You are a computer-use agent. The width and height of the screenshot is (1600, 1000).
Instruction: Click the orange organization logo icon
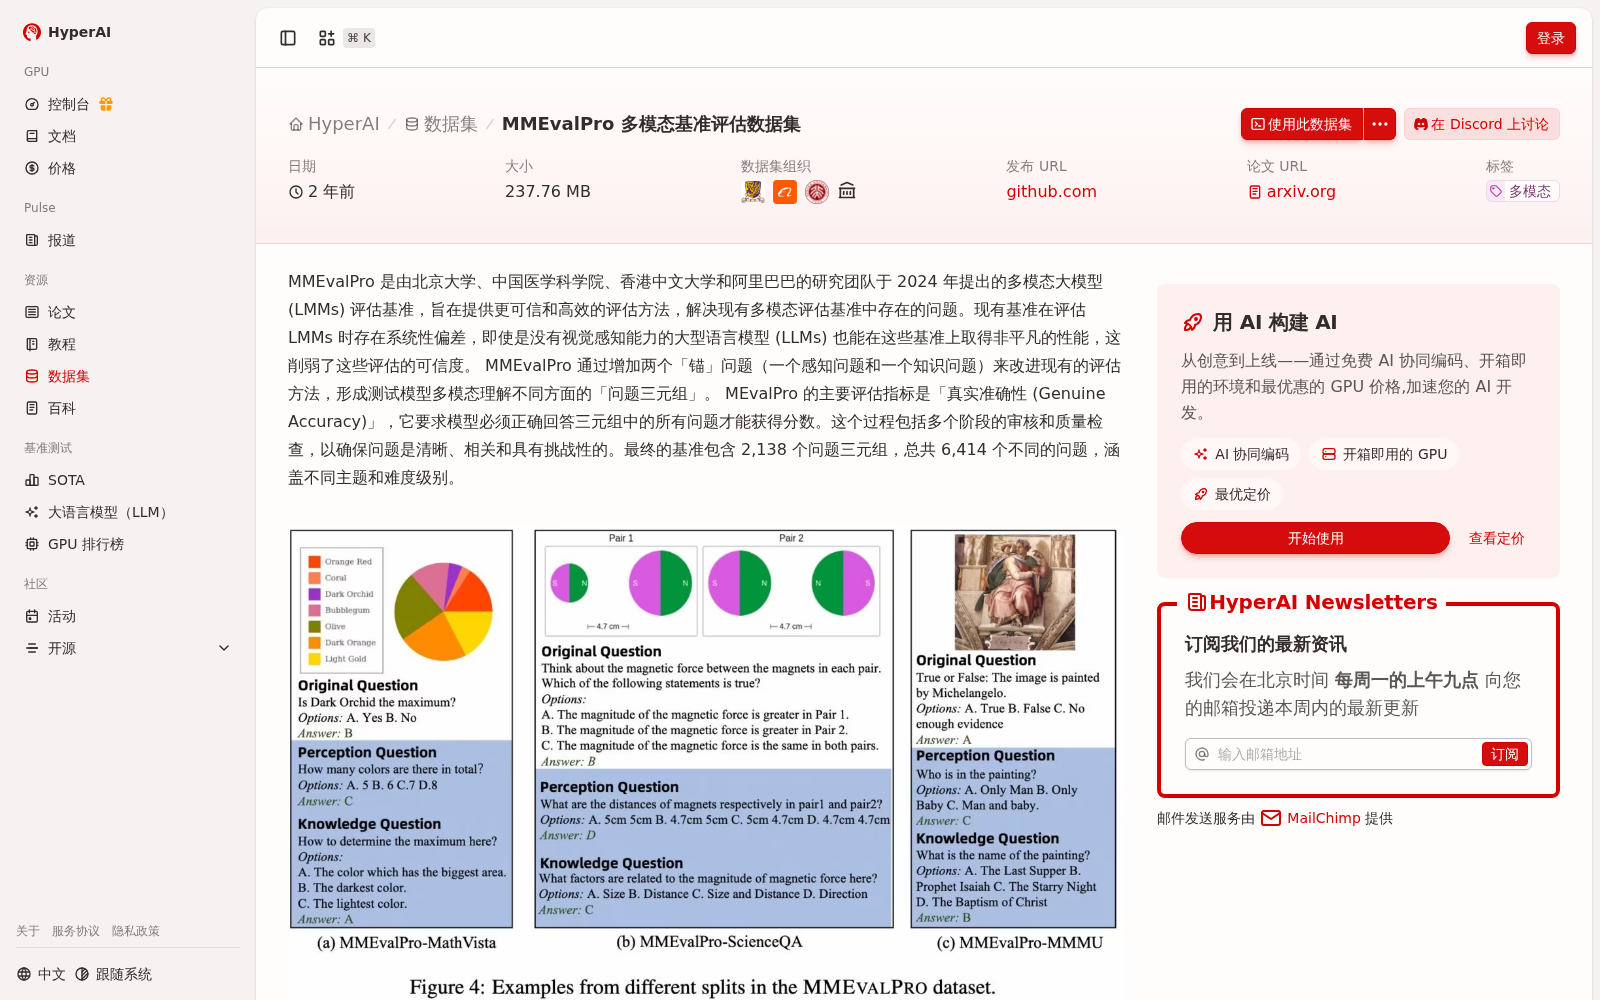pos(785,191)
